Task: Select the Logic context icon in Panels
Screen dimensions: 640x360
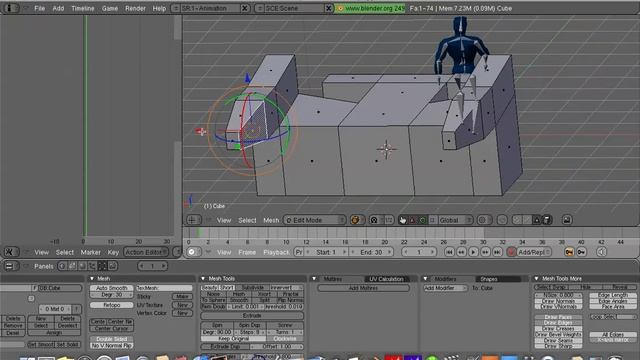Action: pyautogui.click(x=62, y=266)
